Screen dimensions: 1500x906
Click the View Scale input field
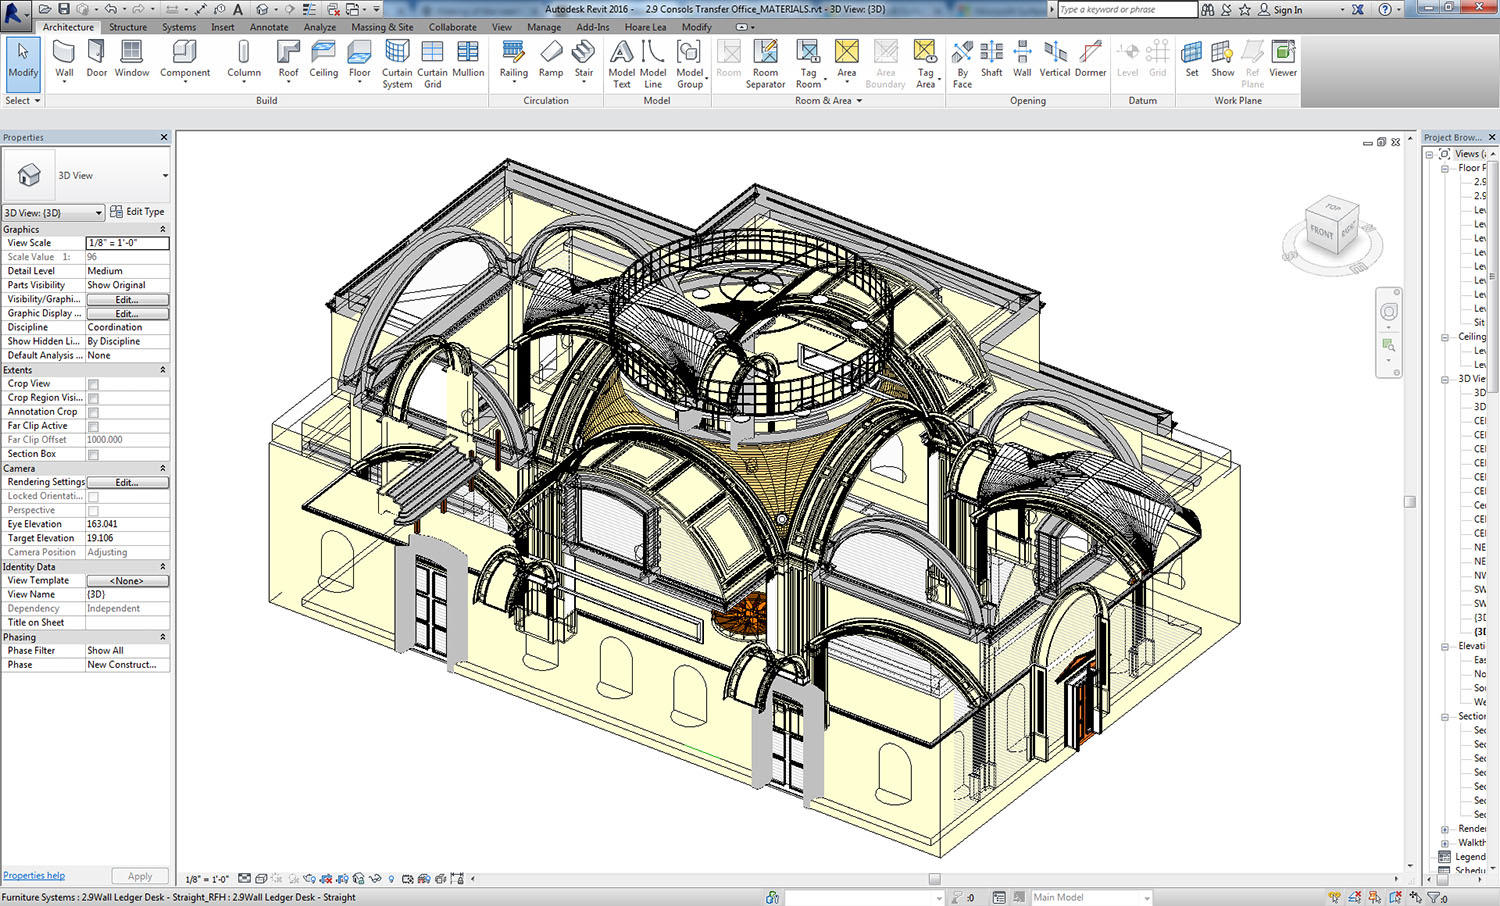(127, 243)
